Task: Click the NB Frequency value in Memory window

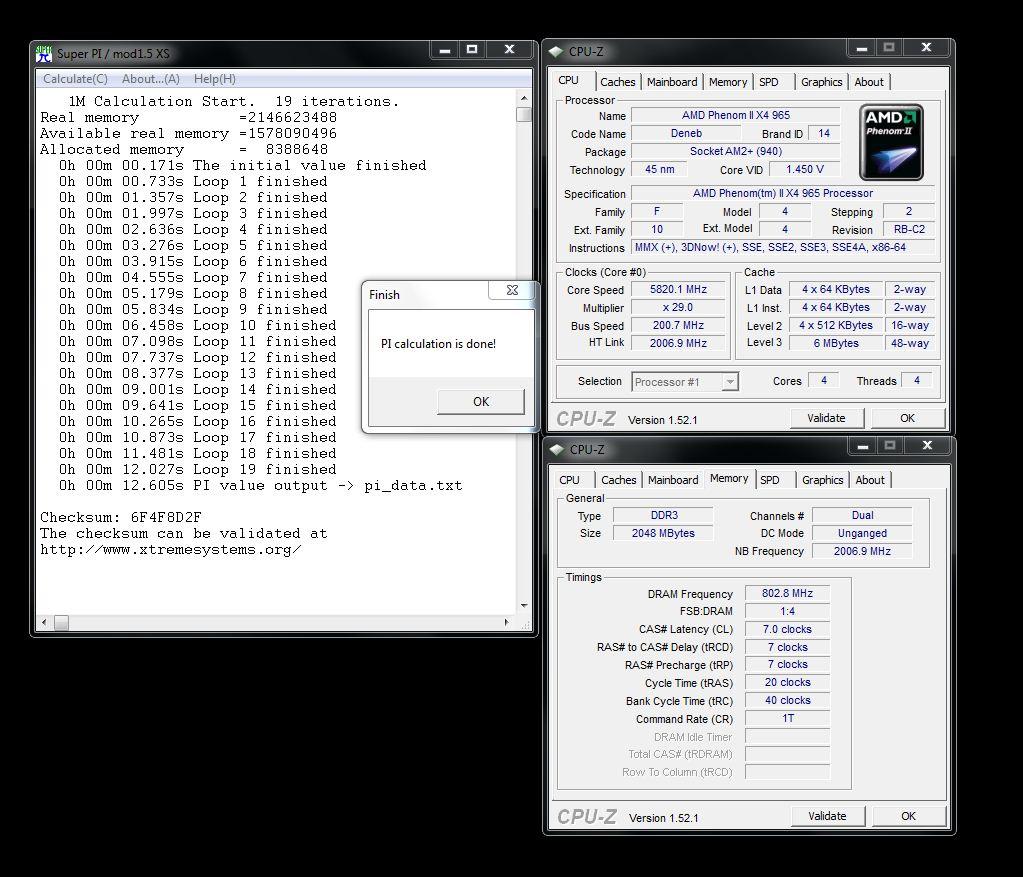Action: pos(862,551)
